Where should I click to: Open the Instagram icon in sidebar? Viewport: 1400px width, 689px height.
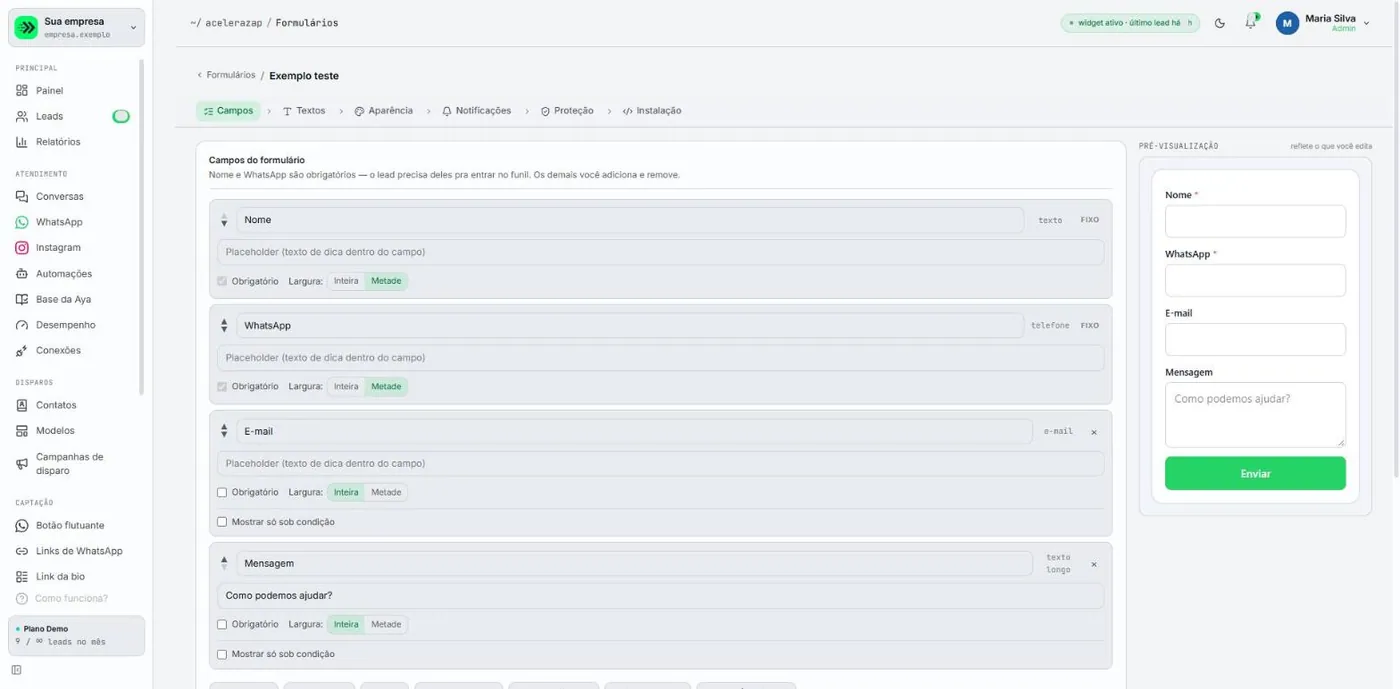pos(22,248)
